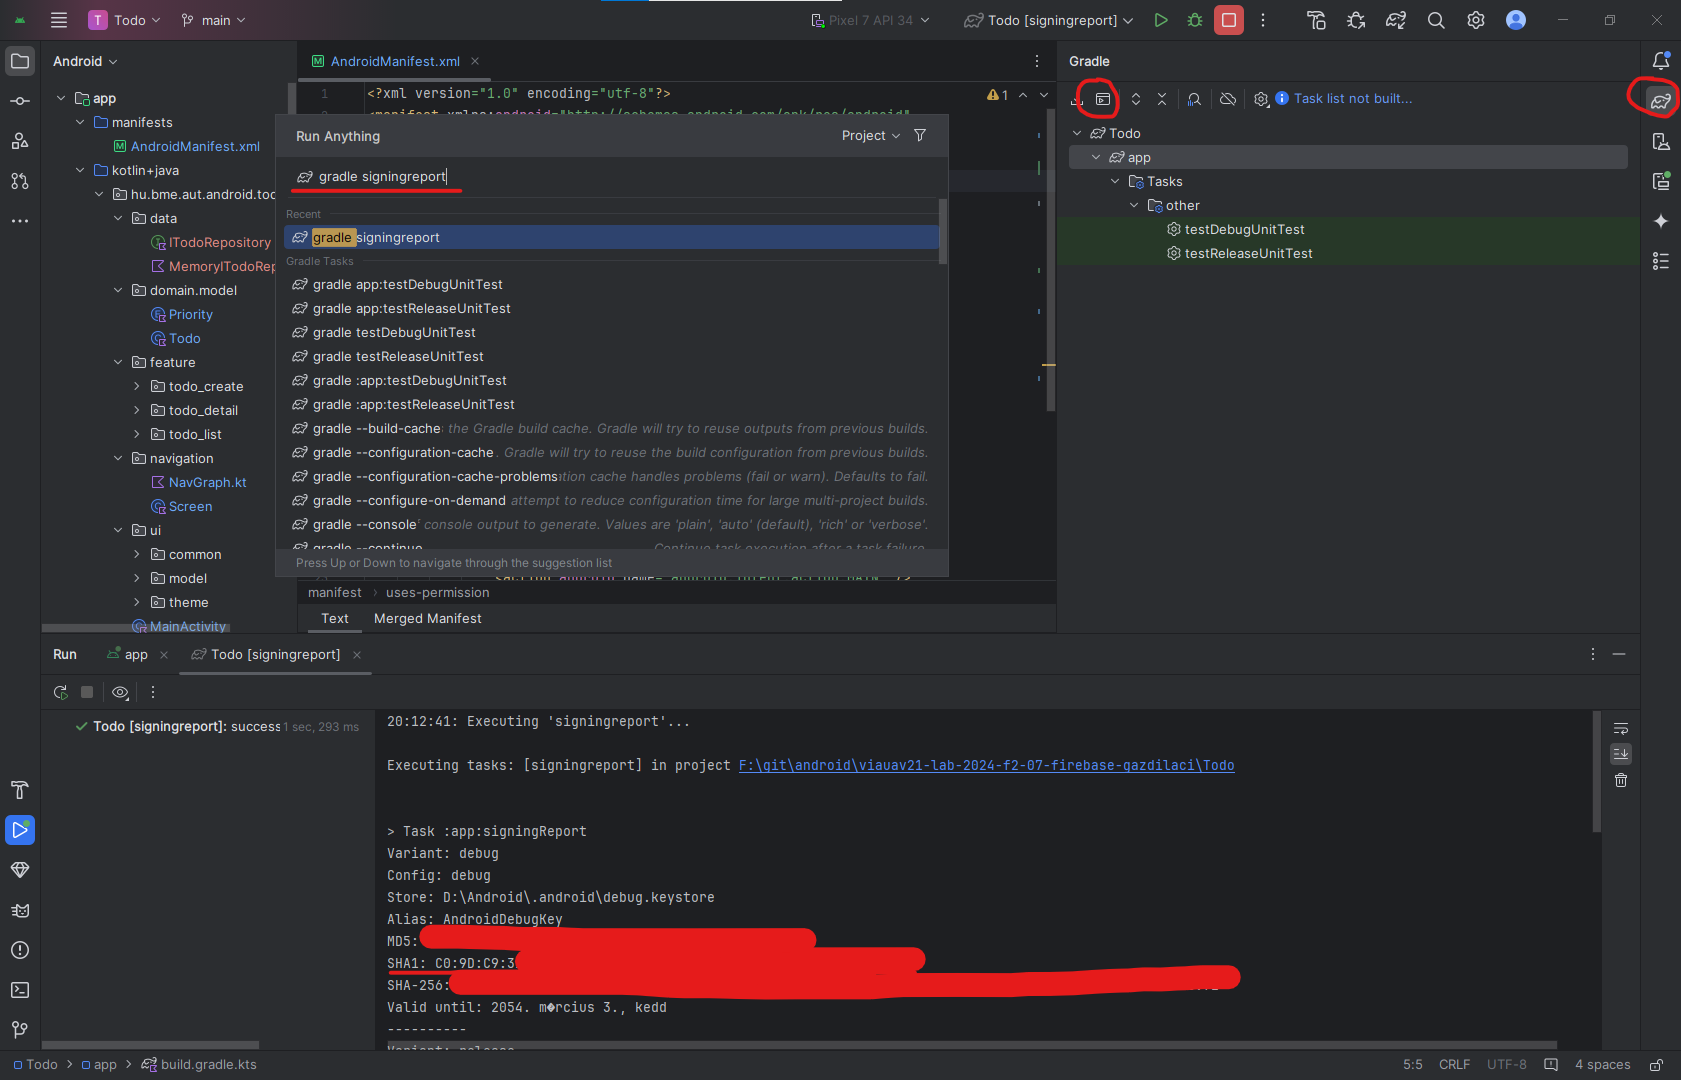1682x1080 pixels.
Task: Open the main branch dropdown
Action: [214, 20]
